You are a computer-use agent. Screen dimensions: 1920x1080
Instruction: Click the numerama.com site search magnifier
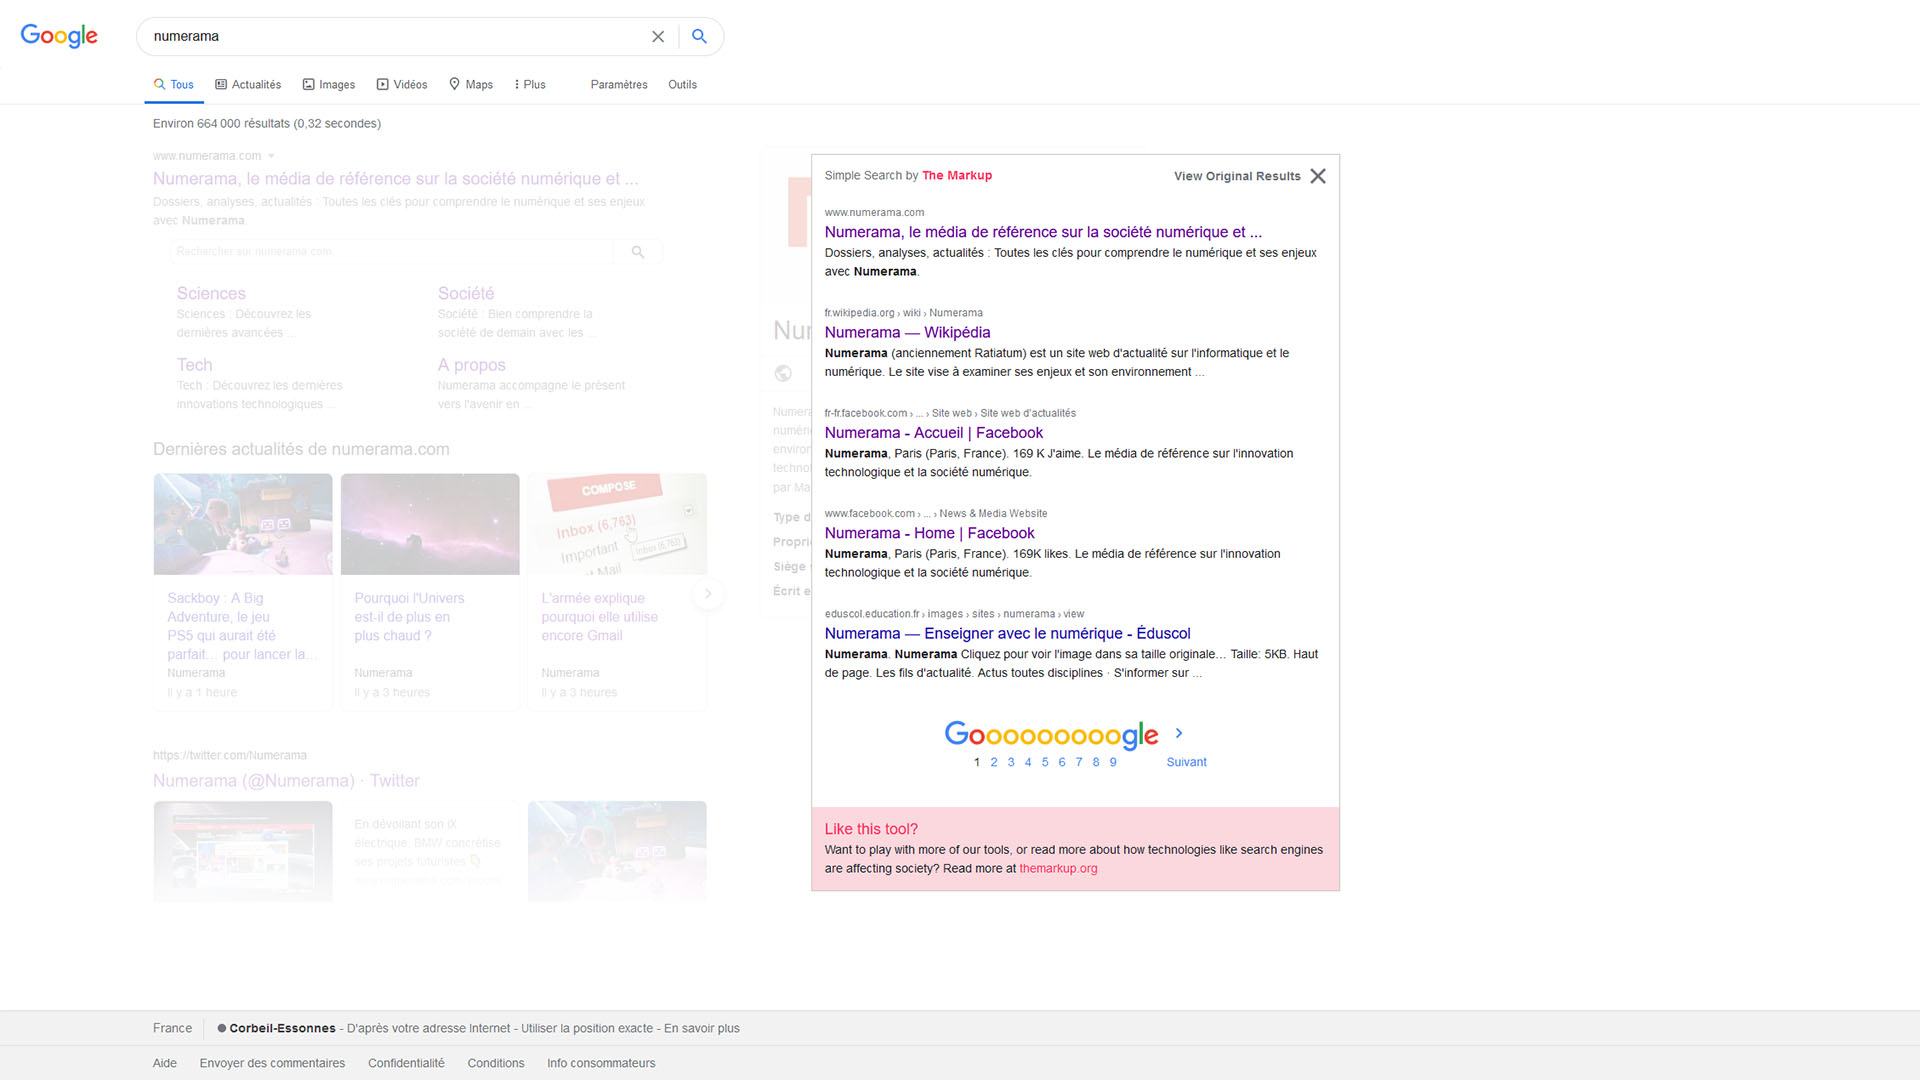(638, 252)
